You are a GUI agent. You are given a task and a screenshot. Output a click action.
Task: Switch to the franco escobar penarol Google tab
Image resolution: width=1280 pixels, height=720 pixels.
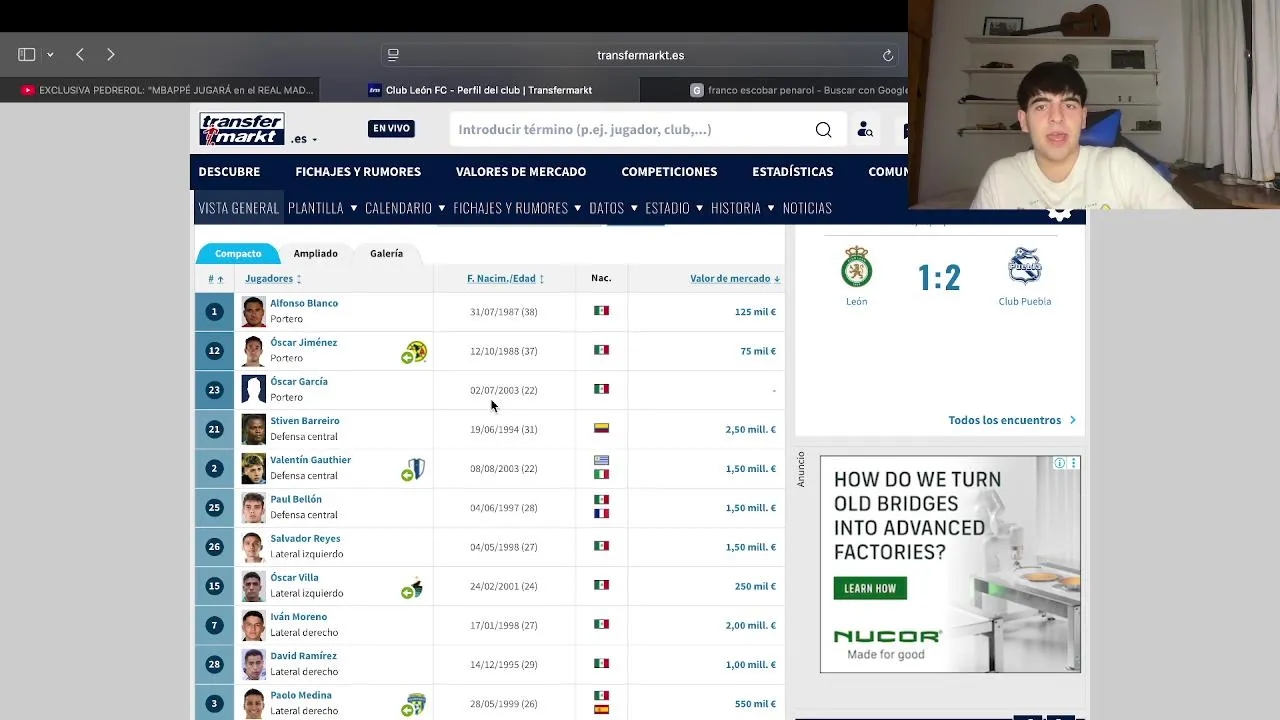click(798, 90)
